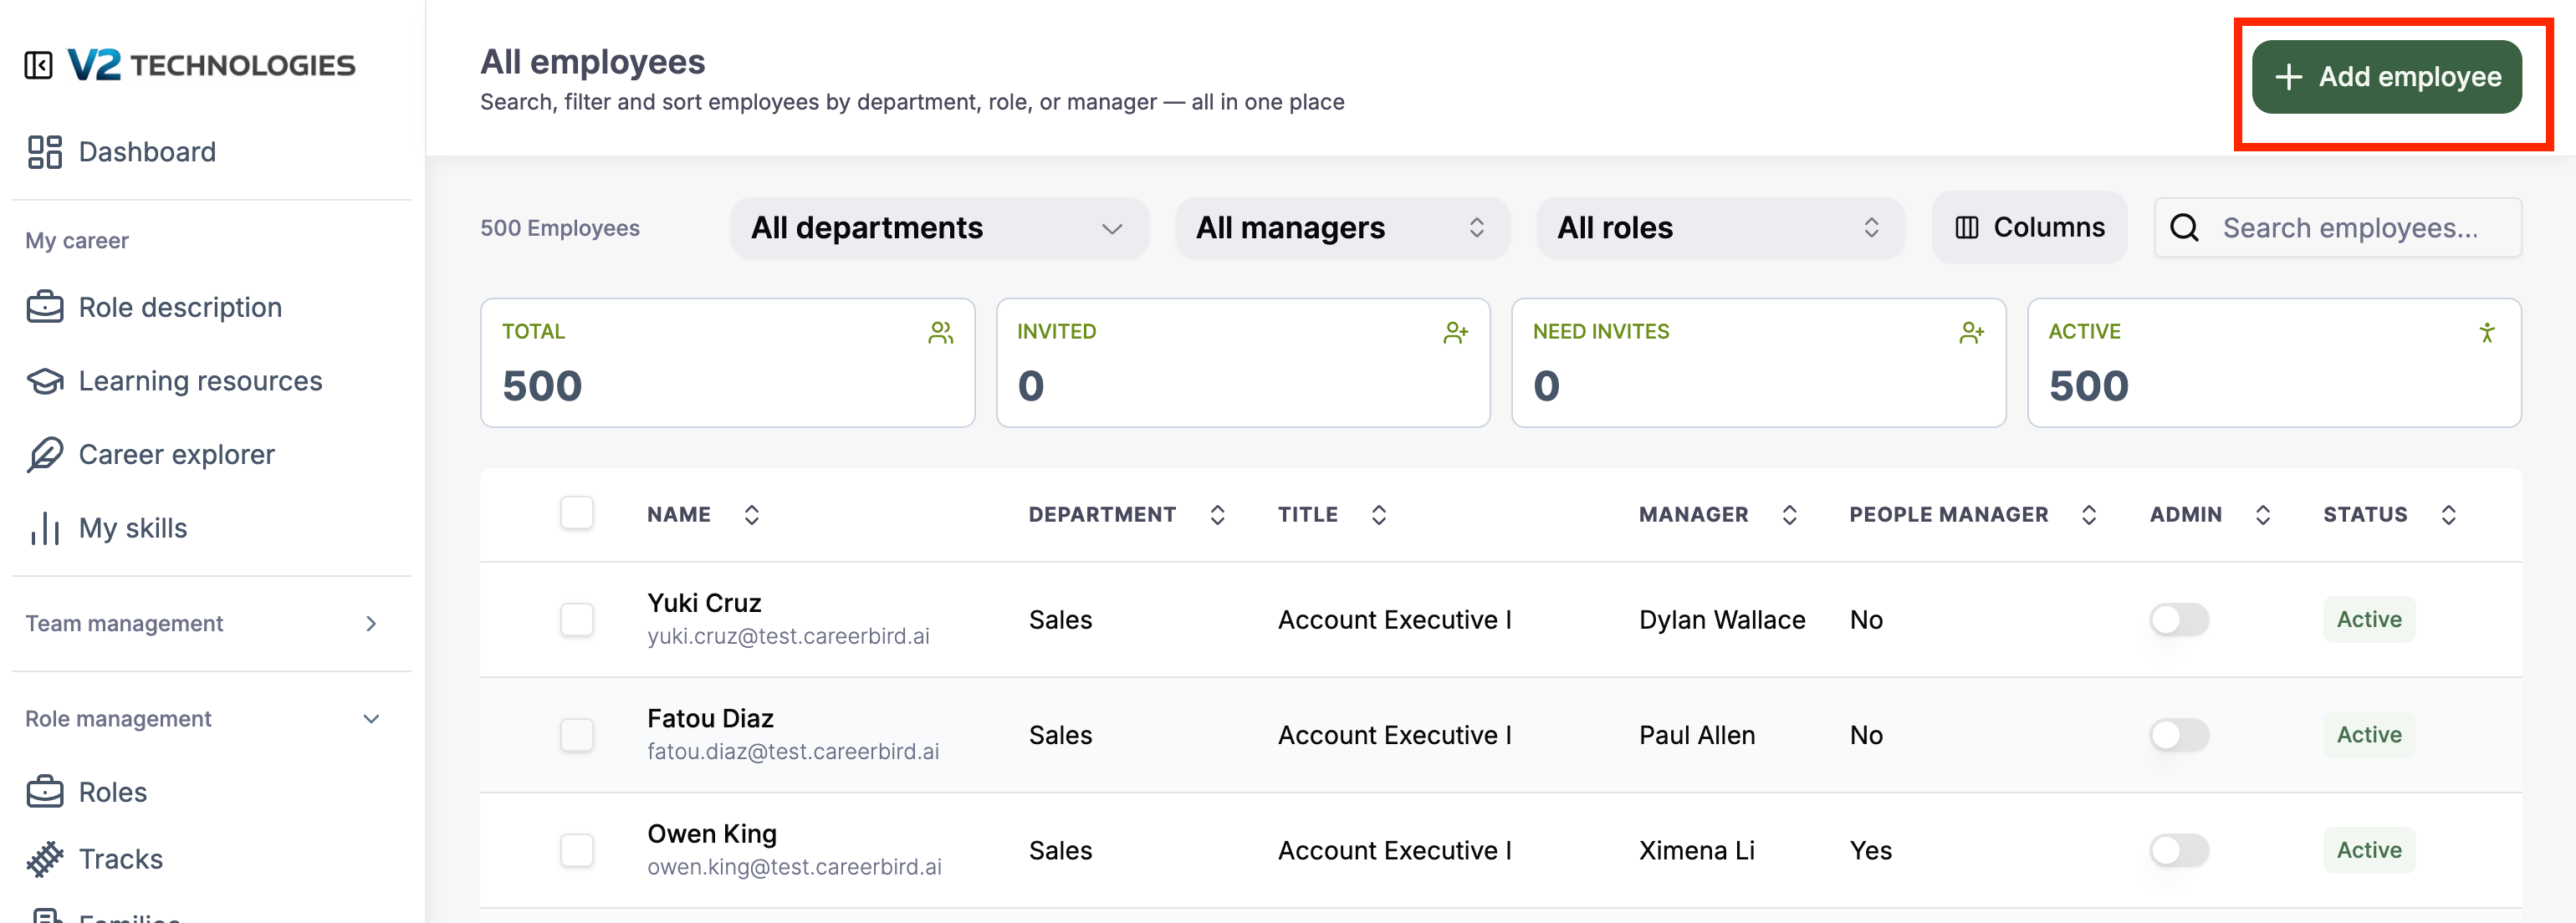Select Owen King row checkbox
2576x923 pixels.
pos(577,850)
